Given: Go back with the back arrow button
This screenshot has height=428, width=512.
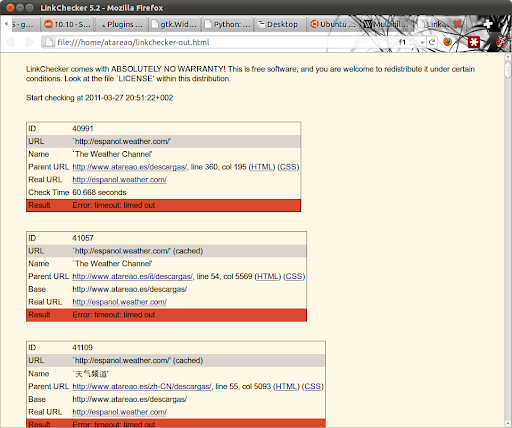Looking at the screenshot, I should click(x=10, y=42).
